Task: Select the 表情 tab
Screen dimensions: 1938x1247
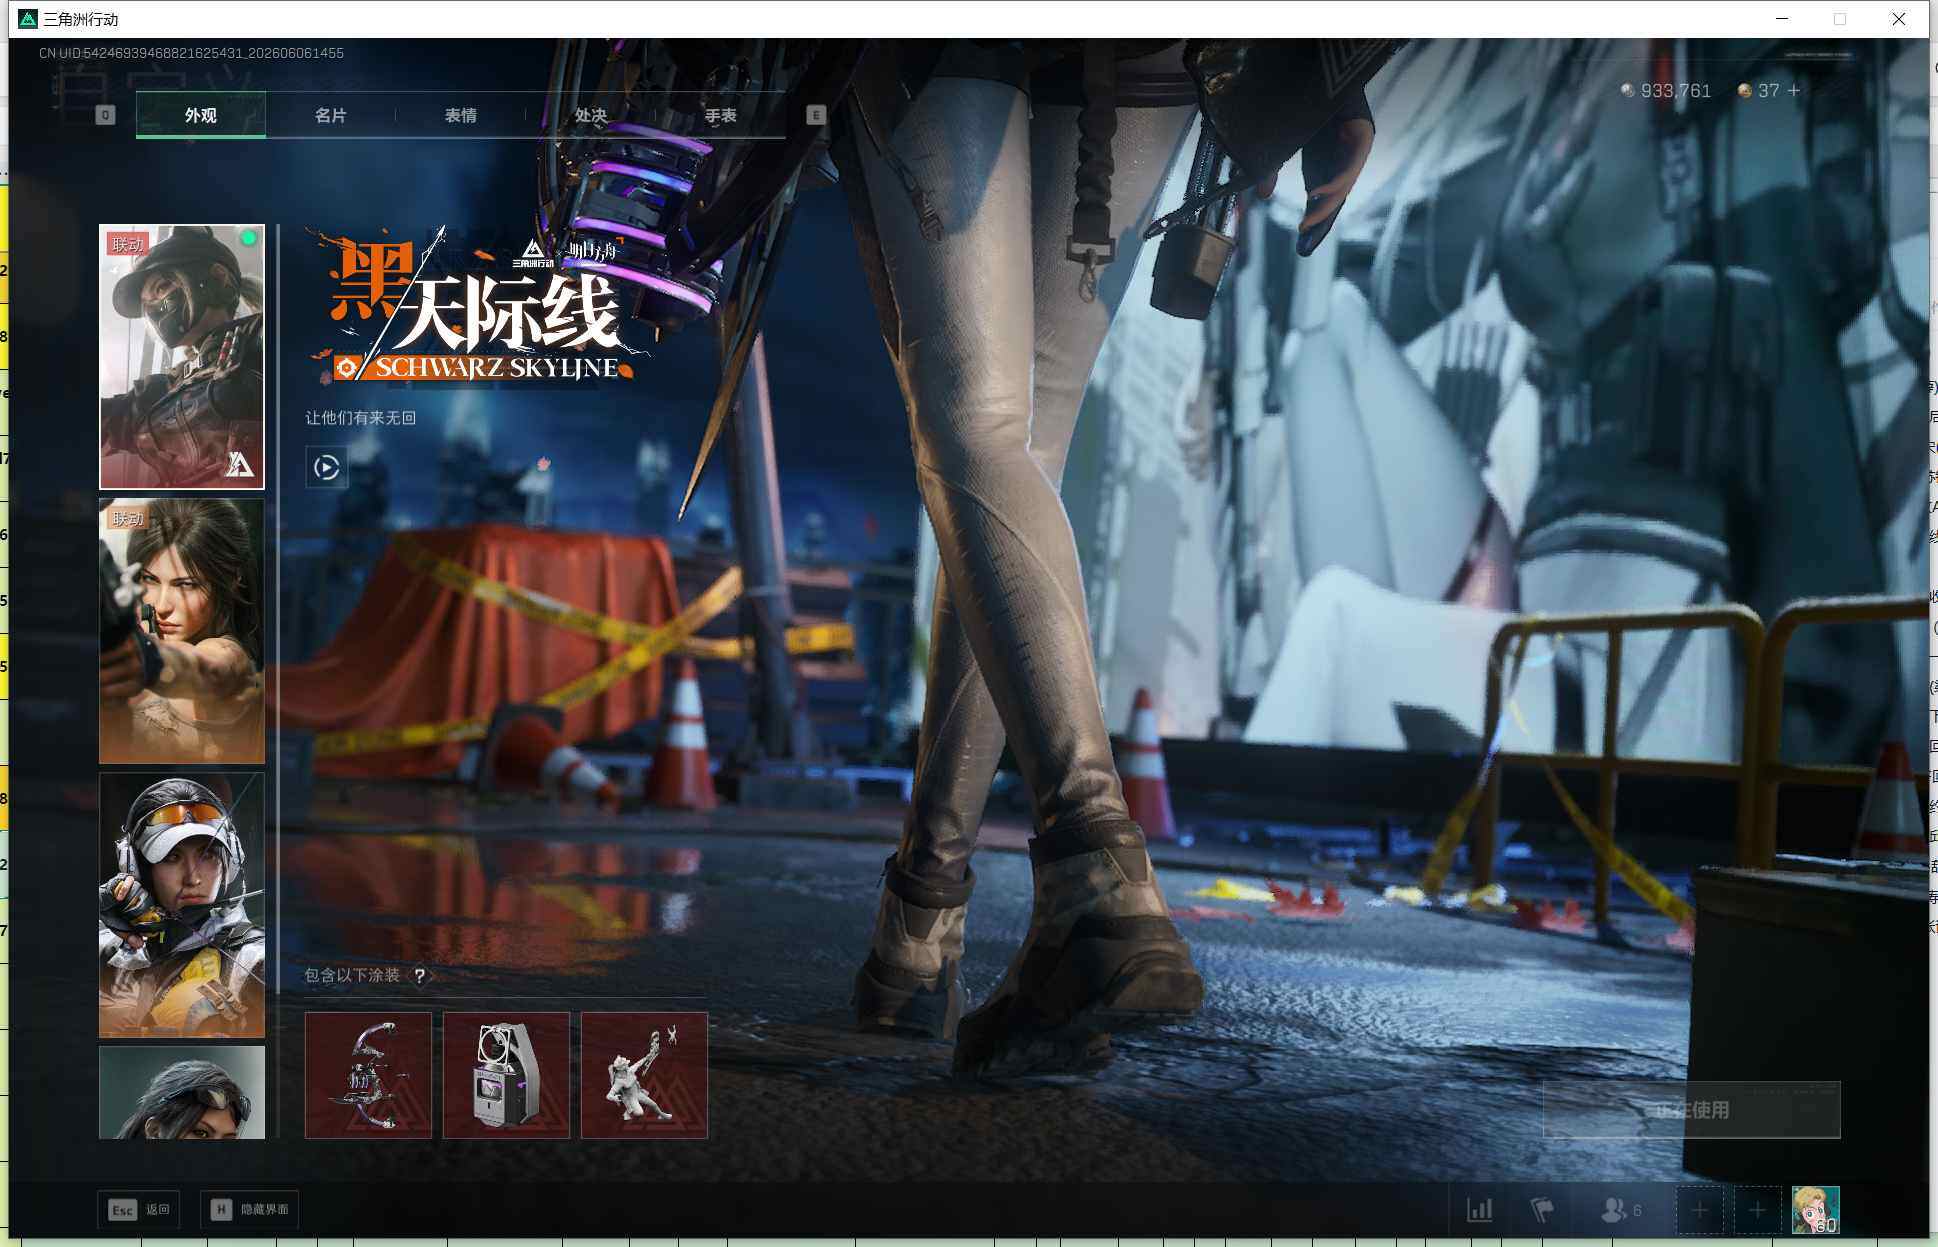Action: click(x=460, y=115)
